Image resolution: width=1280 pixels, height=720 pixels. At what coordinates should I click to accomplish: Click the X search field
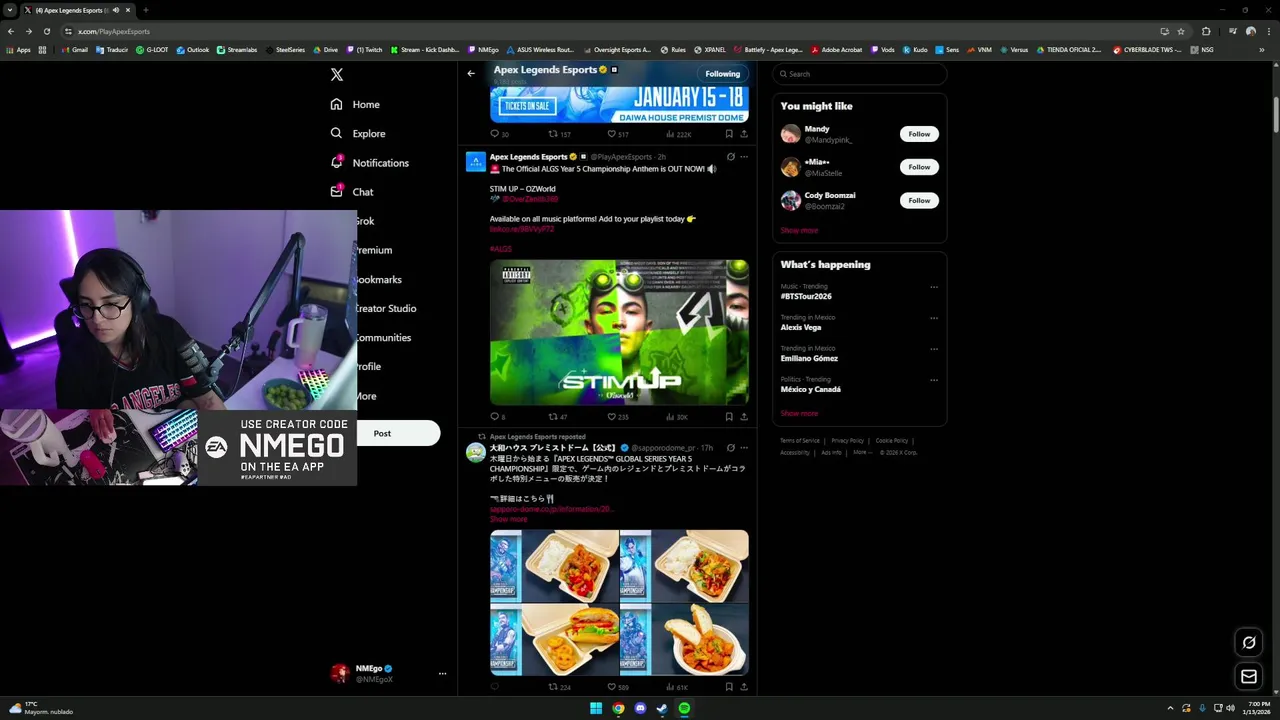tap(859, 74)
